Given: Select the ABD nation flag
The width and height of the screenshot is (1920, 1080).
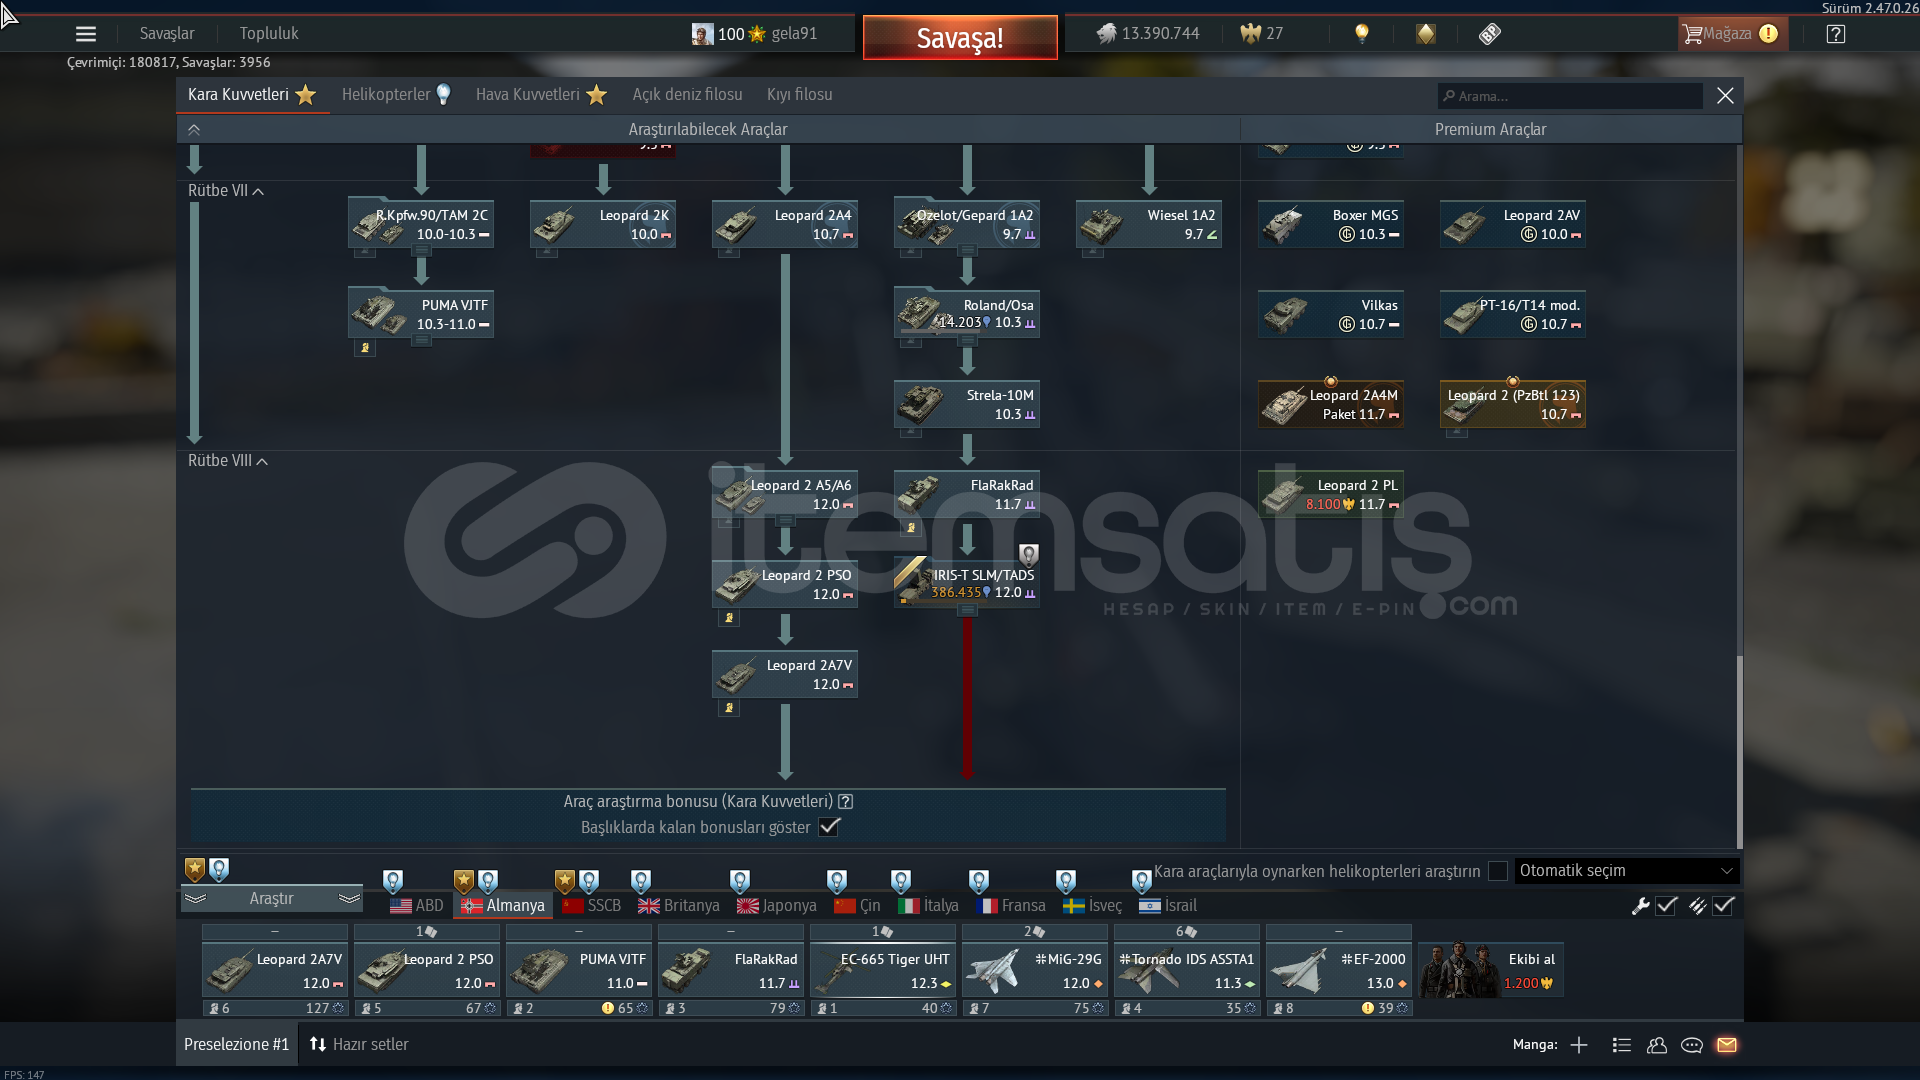Looking at the screenshot, I should pyautogui.click(x=417, y=906).
